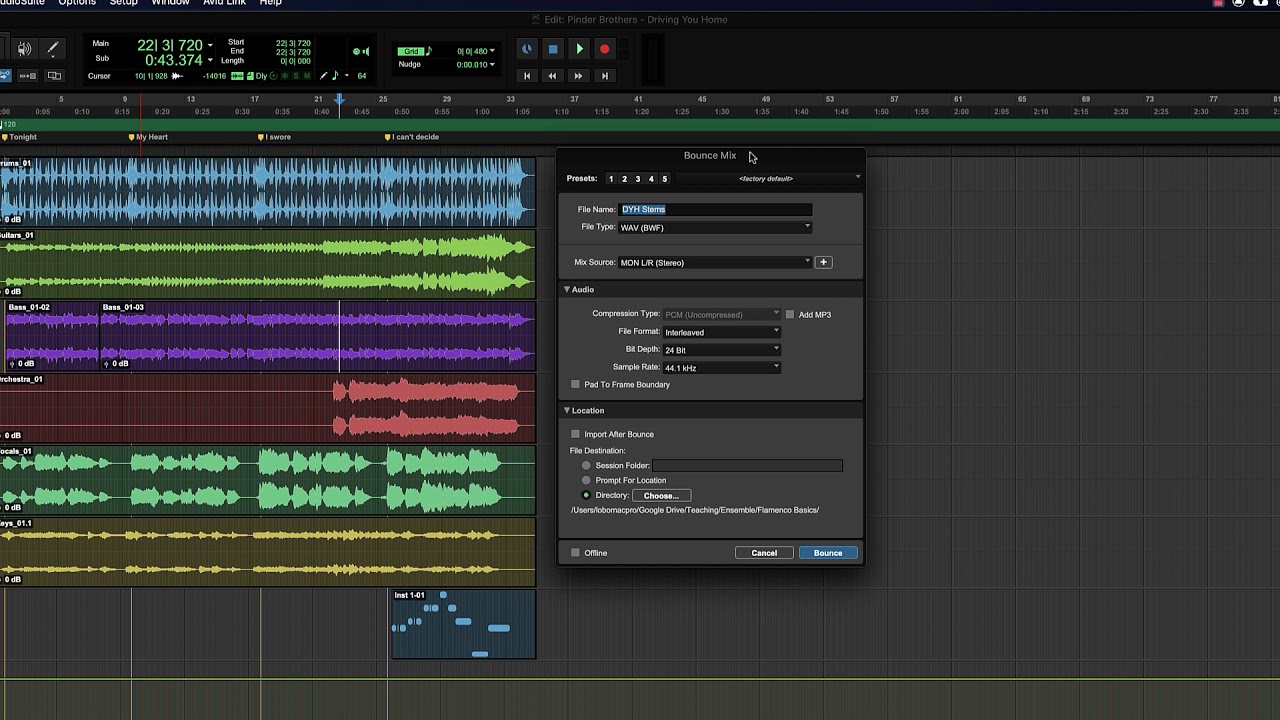Select the Scrubber speaker tool
The image size is (1280, 720).
point(24,48)
